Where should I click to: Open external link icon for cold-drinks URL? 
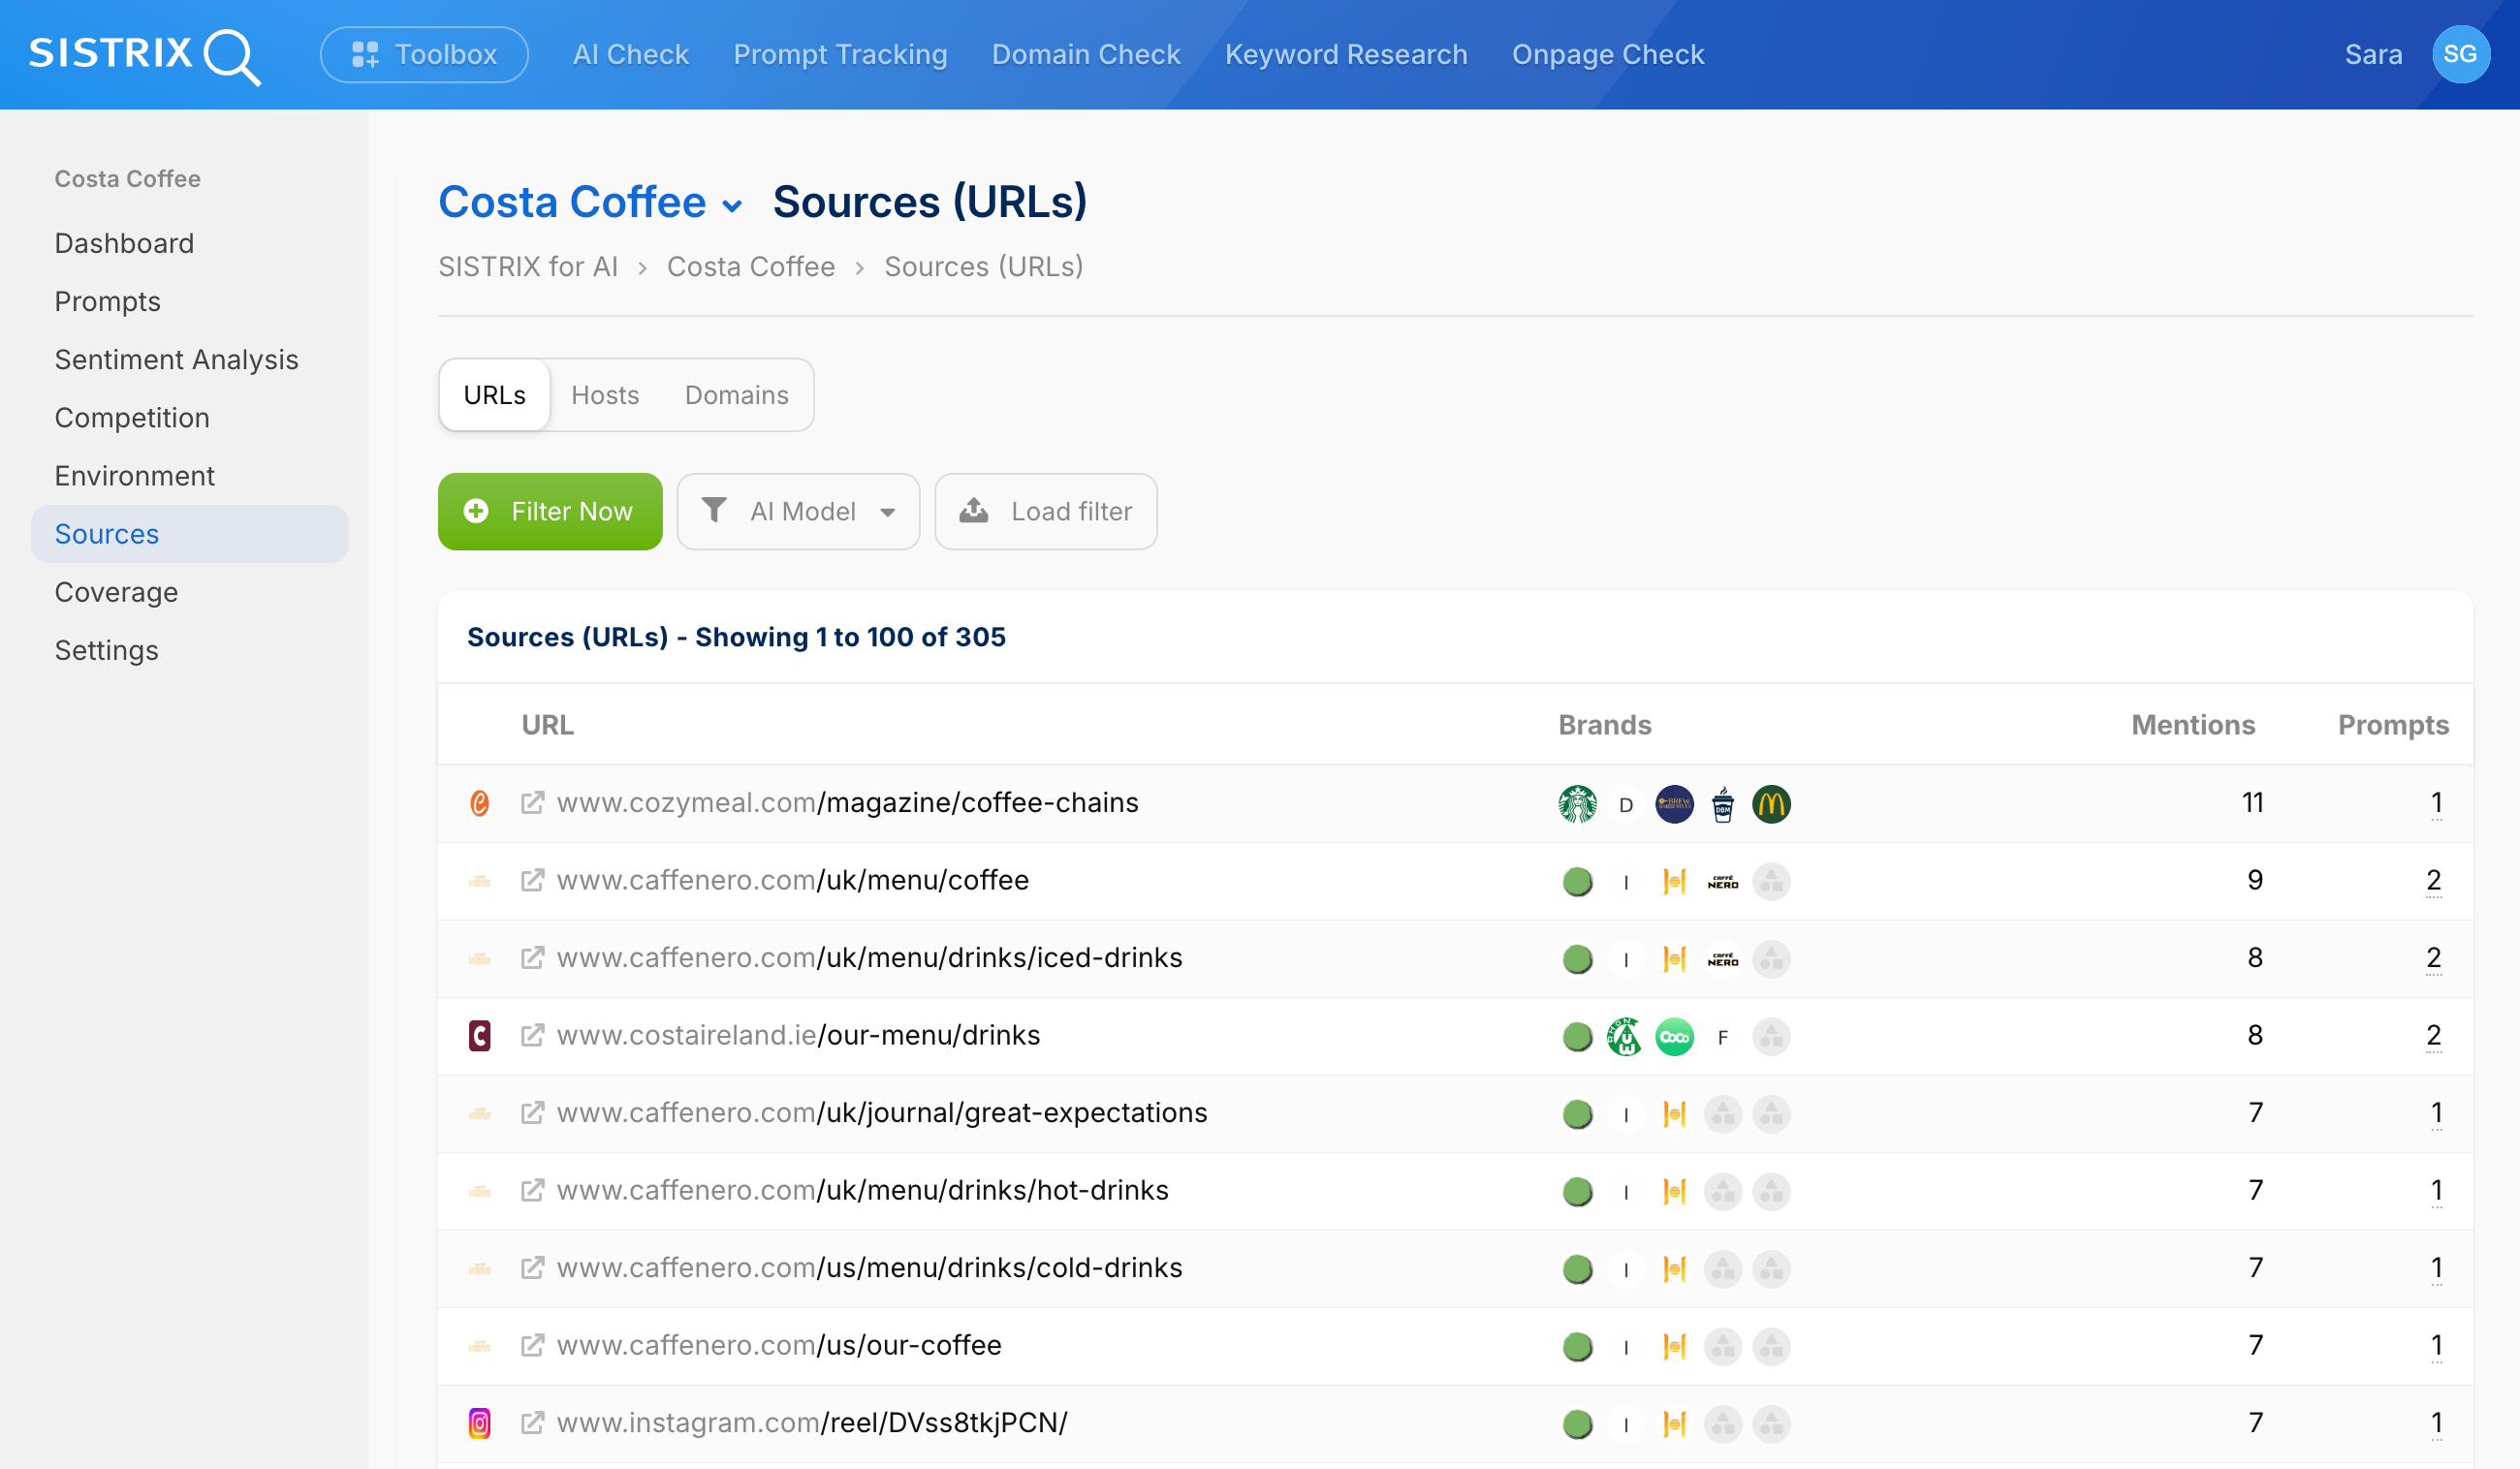pyautogui.click(x=532, y=1267)
